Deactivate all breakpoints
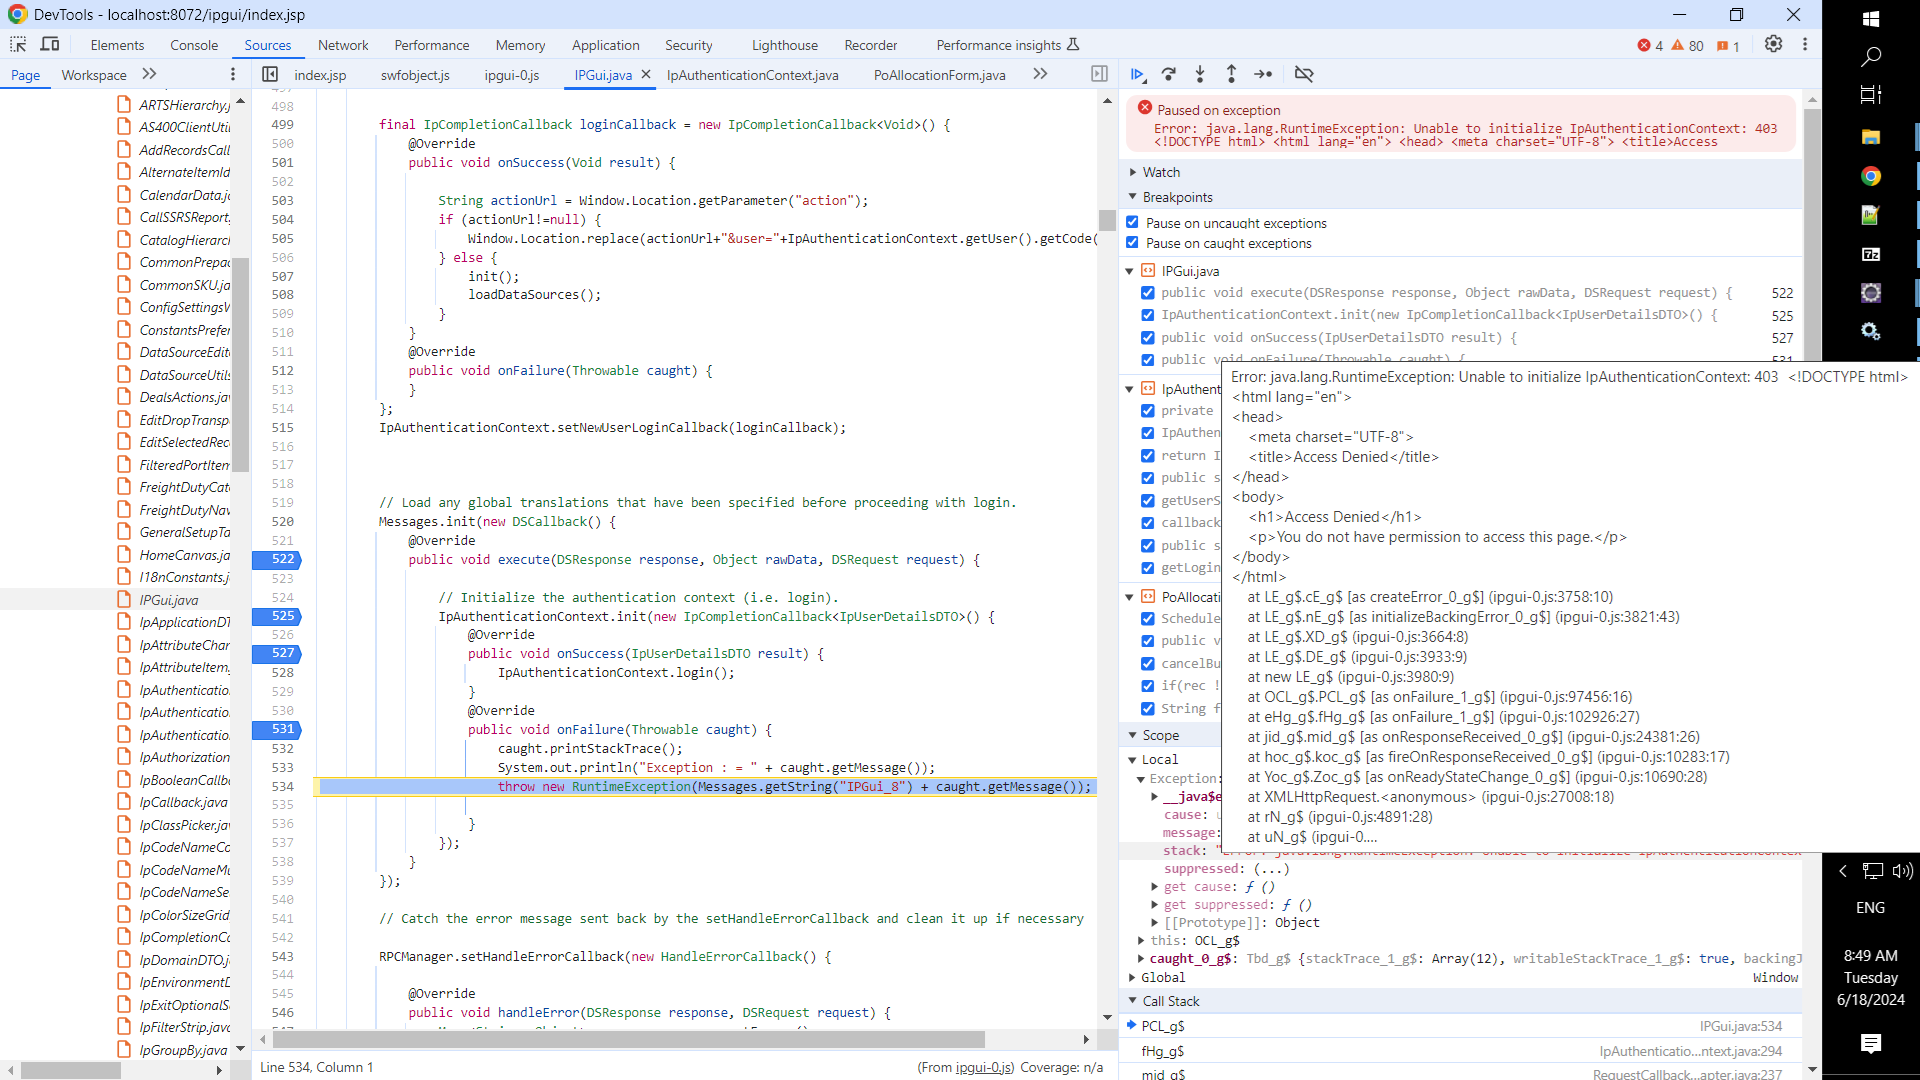 pyautogui.click(x=1304, y=74)
